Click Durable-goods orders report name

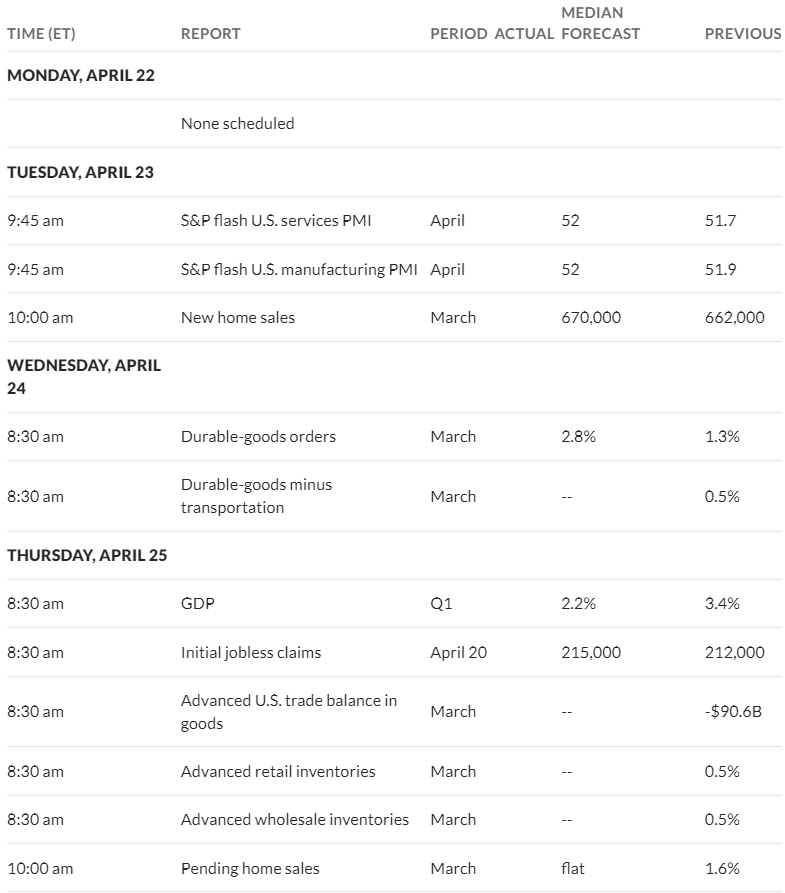click(258, 436)
